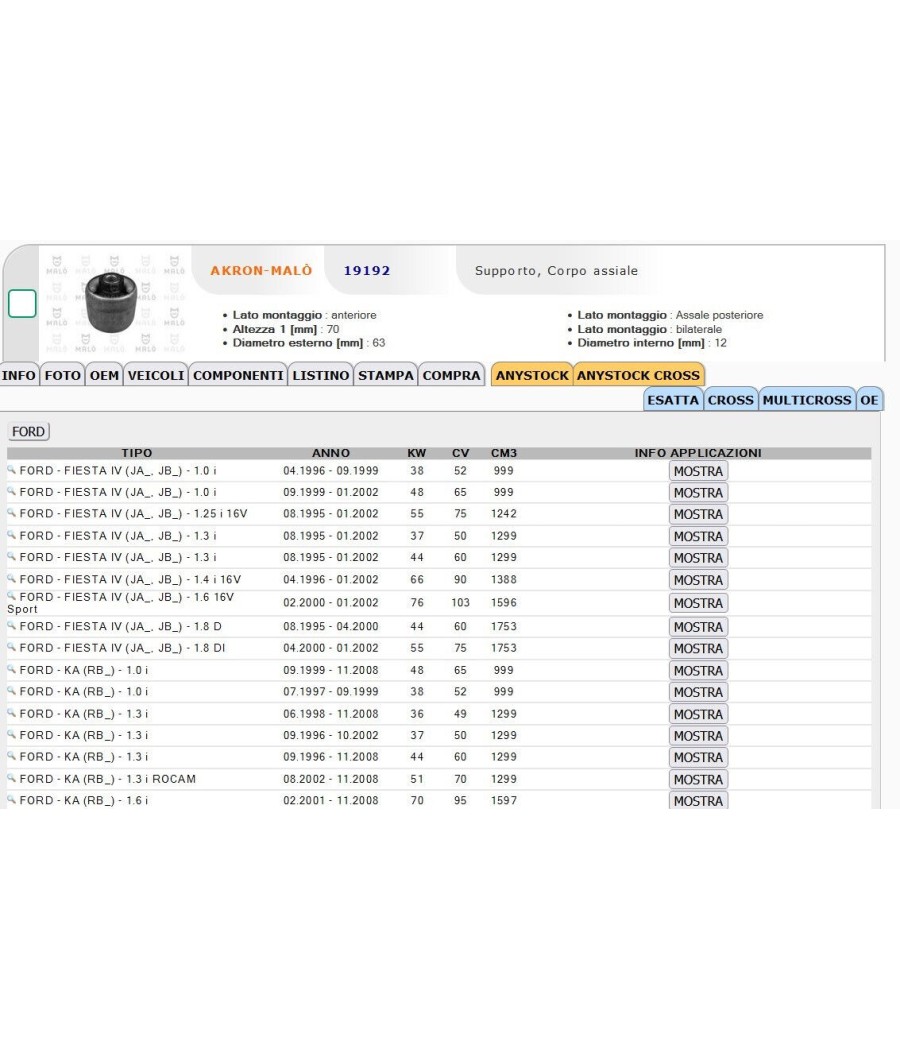Click the CV column header
The height and width of the screenshot is (1050, 900).
pyautogui.click(x=461, y=453)
